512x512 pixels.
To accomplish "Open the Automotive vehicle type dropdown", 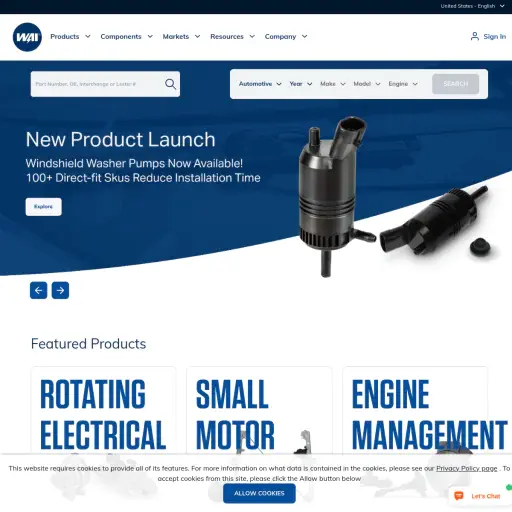I will [x=260, y=84].
